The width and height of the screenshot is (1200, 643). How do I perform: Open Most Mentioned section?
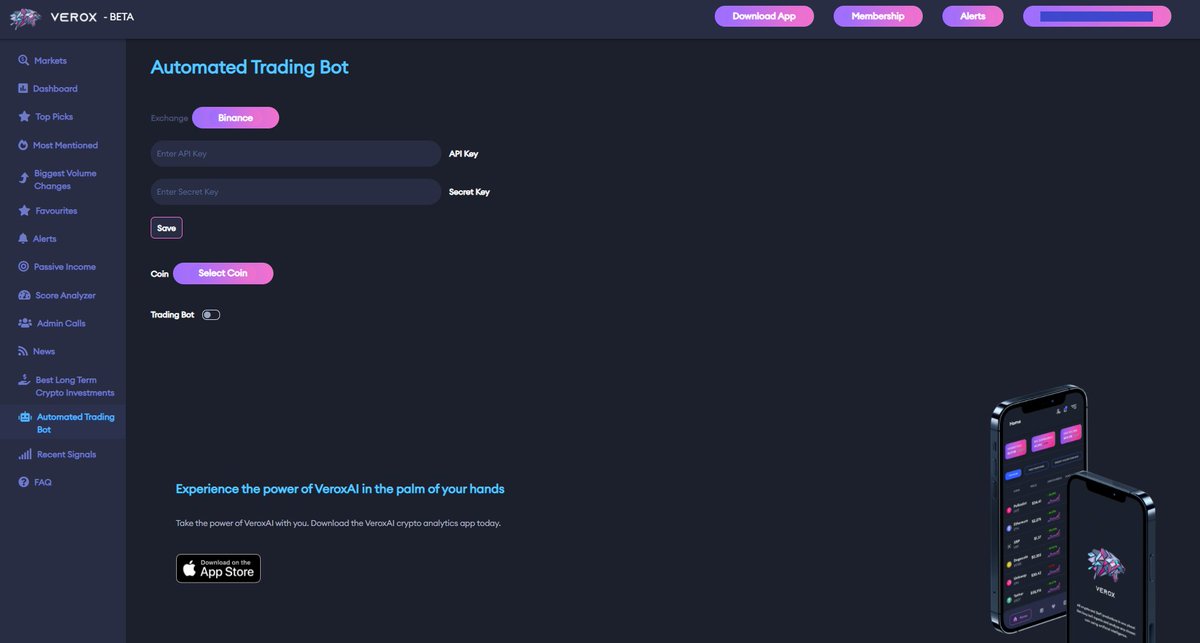point(65,145)
